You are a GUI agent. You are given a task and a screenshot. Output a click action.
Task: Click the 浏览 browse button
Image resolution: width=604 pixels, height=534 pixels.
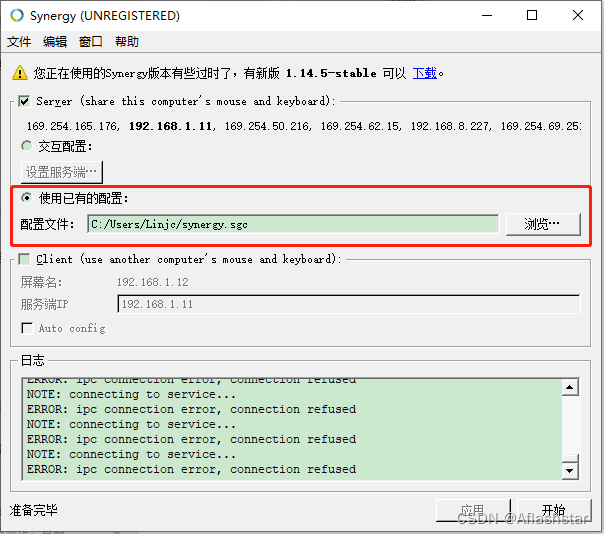coord(543,224)
